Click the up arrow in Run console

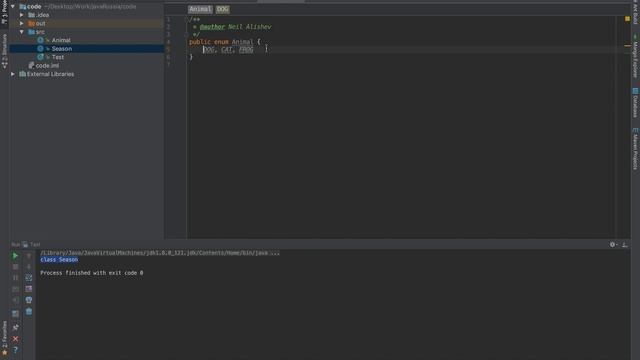click(29, 256)
